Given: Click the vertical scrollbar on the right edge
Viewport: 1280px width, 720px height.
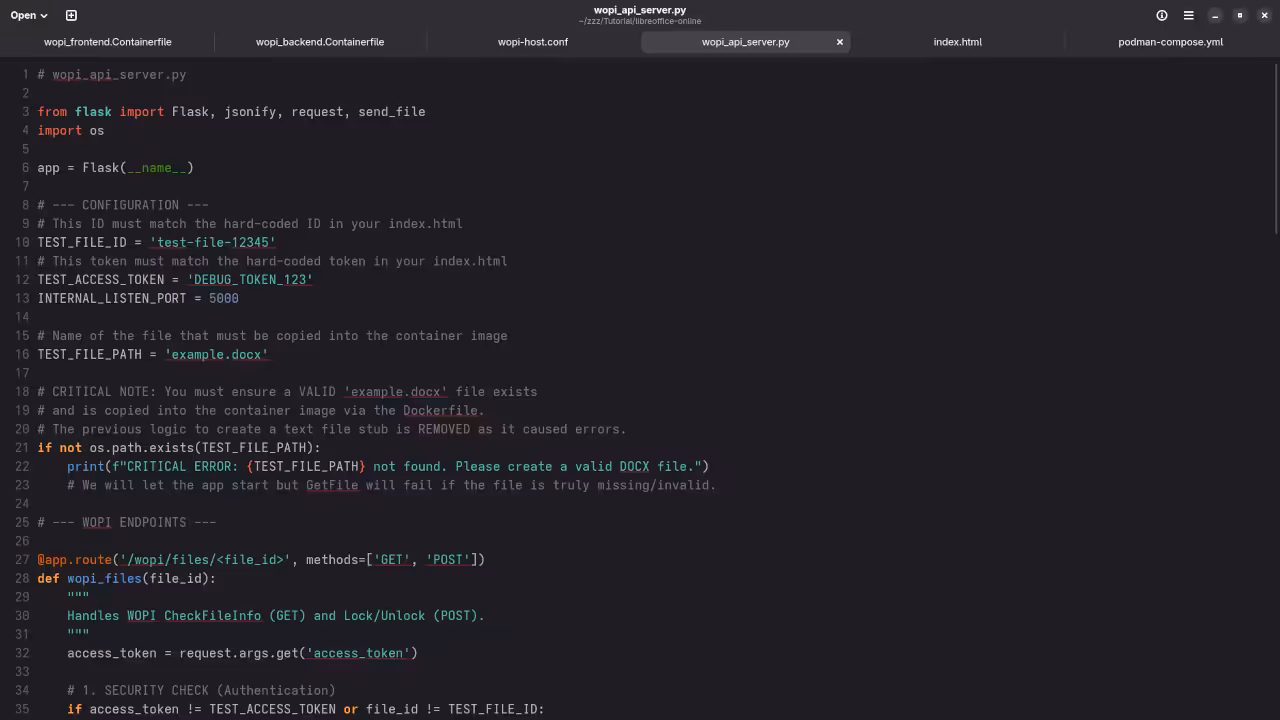Looking at the screenshot, I should click(1275, 150).
